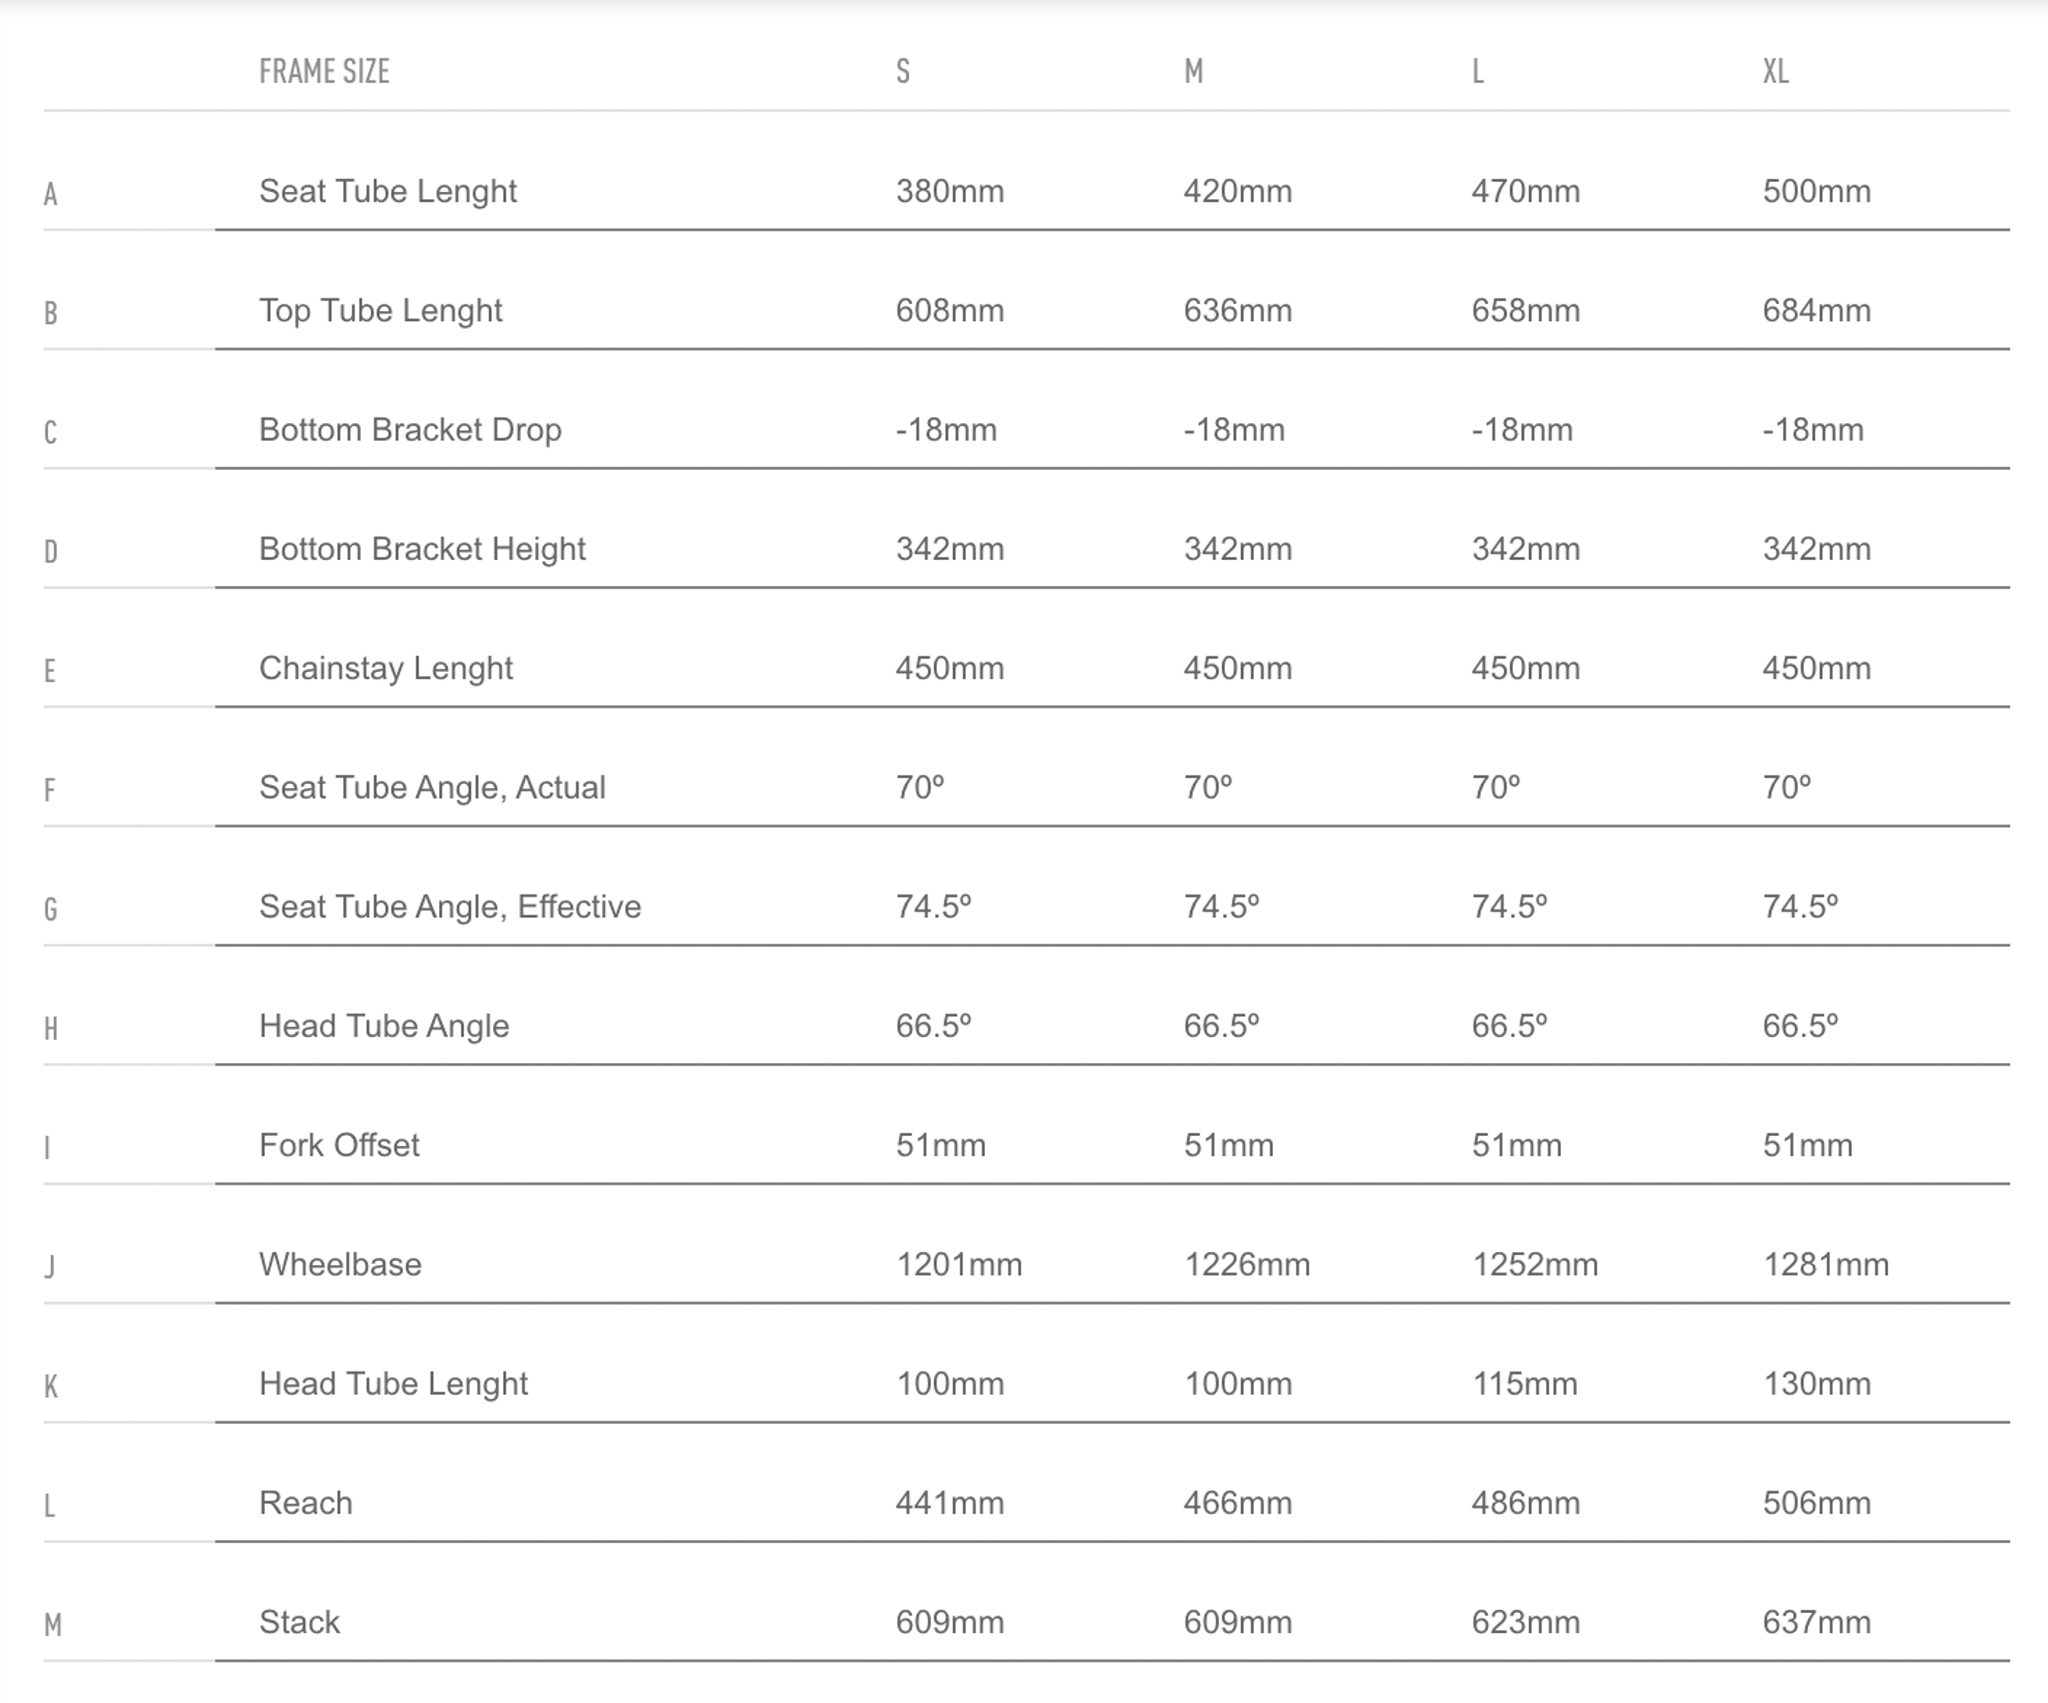
Task: Click the Seat Tube Angle, Effective label
Action: click(x=450, y=907)
